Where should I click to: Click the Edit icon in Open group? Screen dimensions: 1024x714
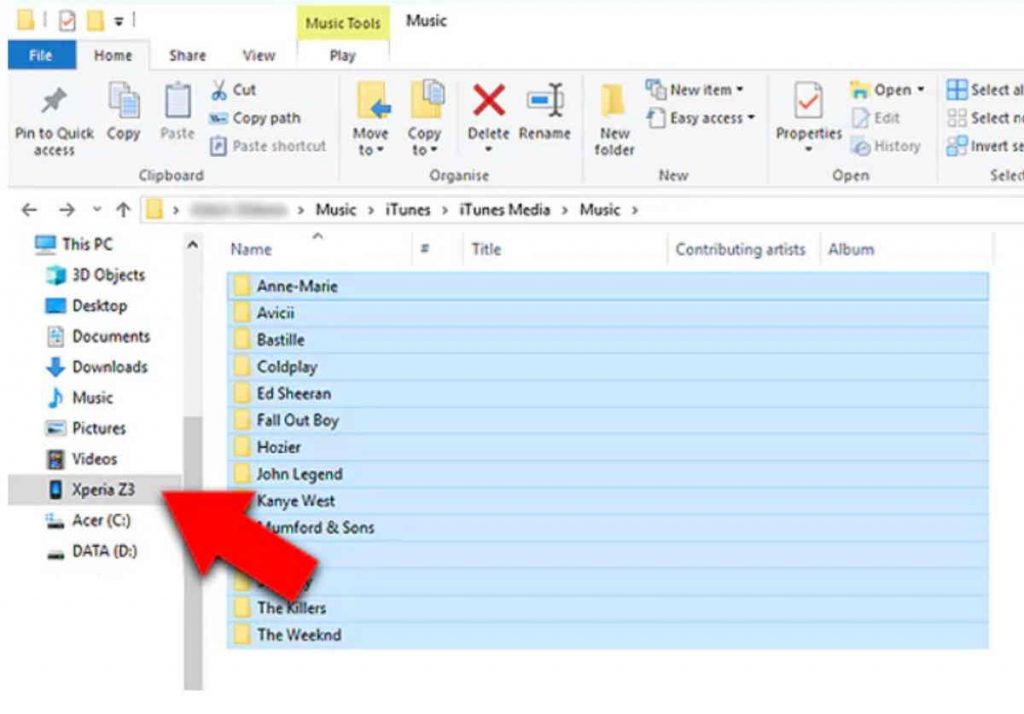click(x=860, y=118)
